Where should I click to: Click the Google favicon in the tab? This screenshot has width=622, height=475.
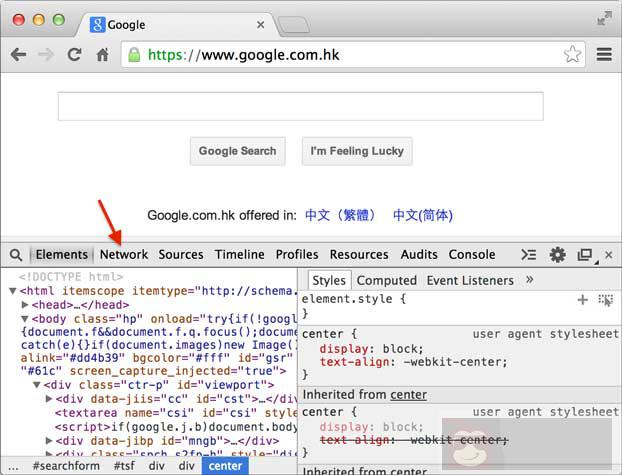(x=97, y=25)
